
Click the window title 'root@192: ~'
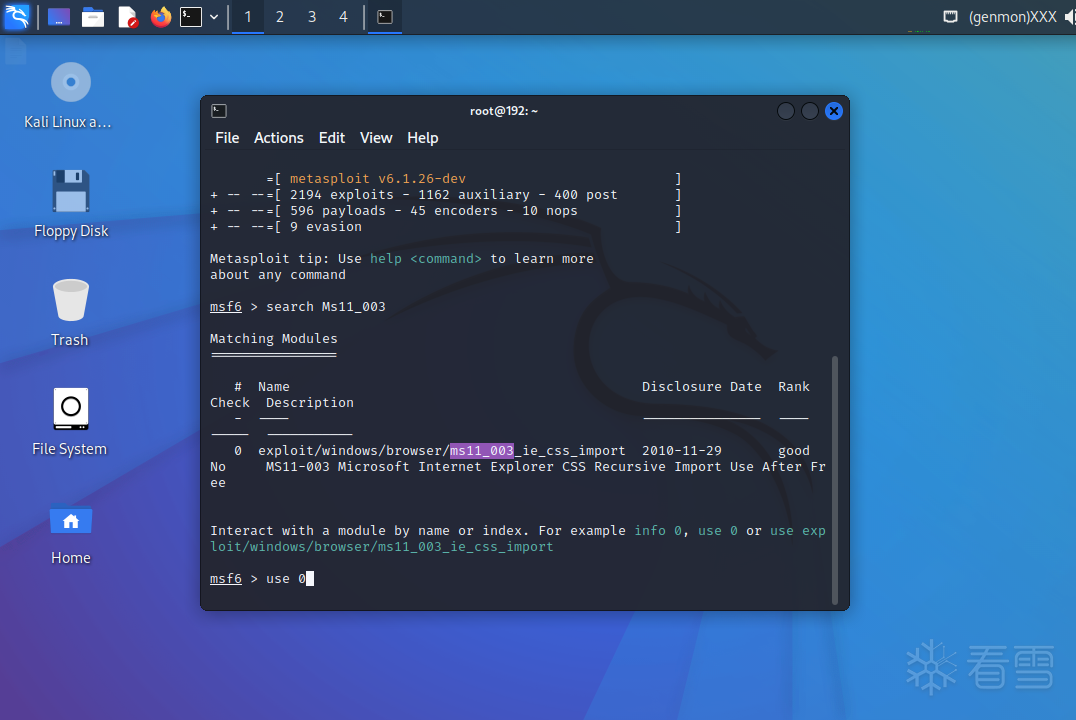point(504,111)
